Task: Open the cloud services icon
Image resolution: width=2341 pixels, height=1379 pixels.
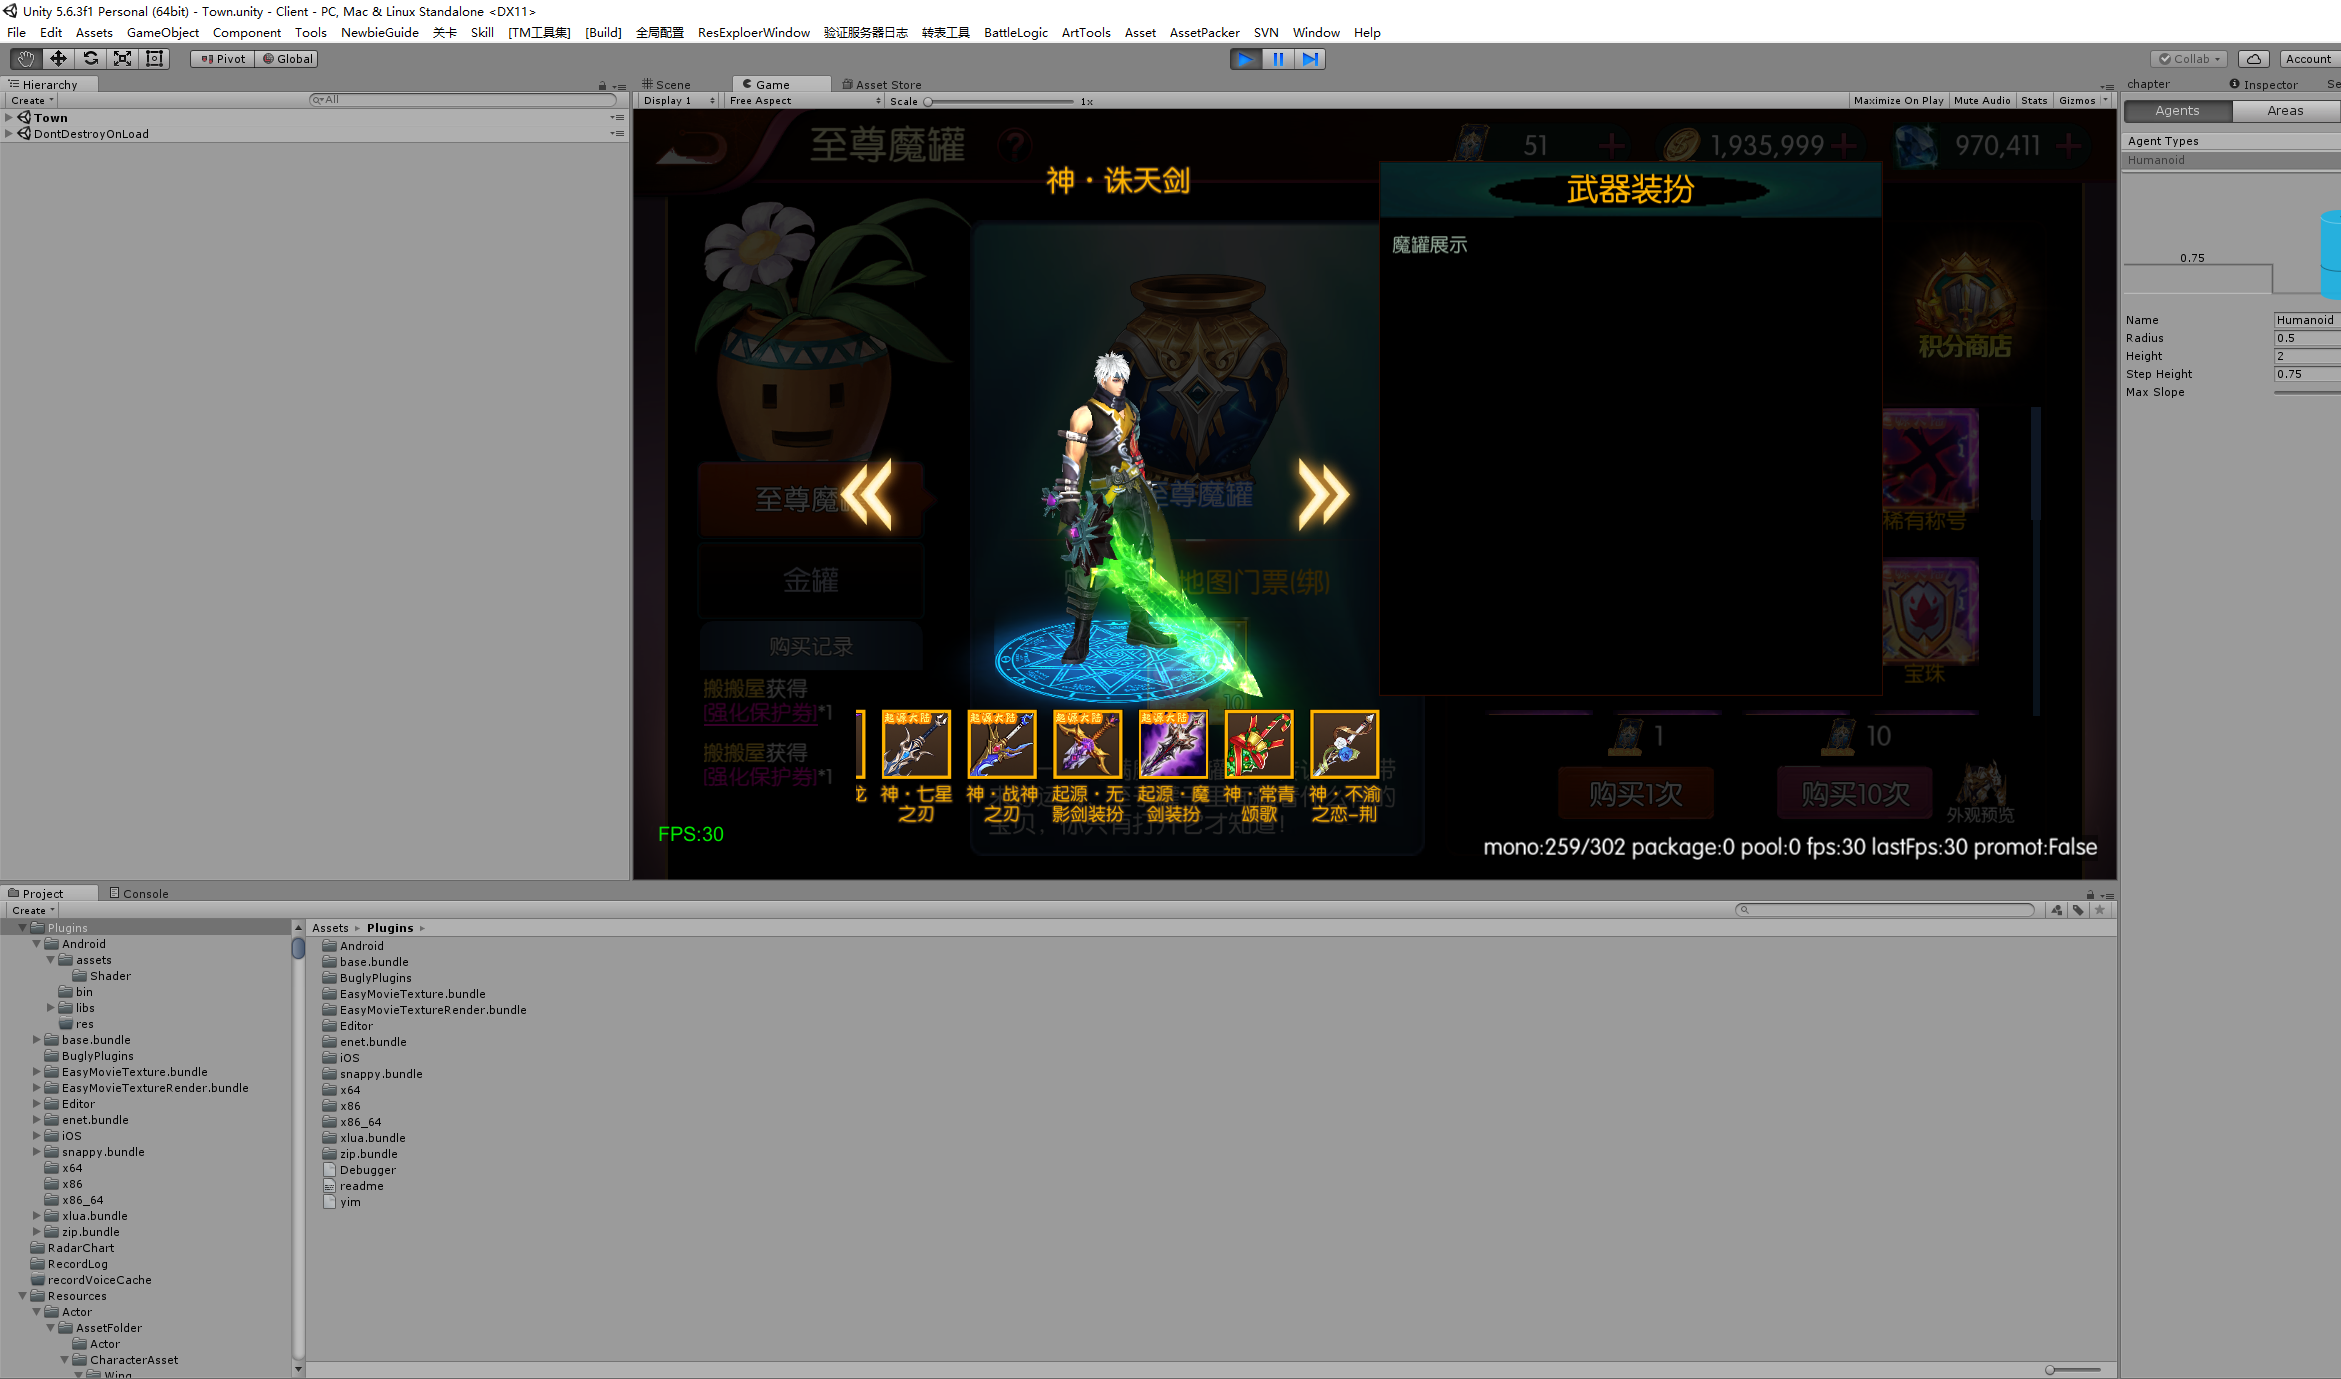Action: coord(2253,59)
